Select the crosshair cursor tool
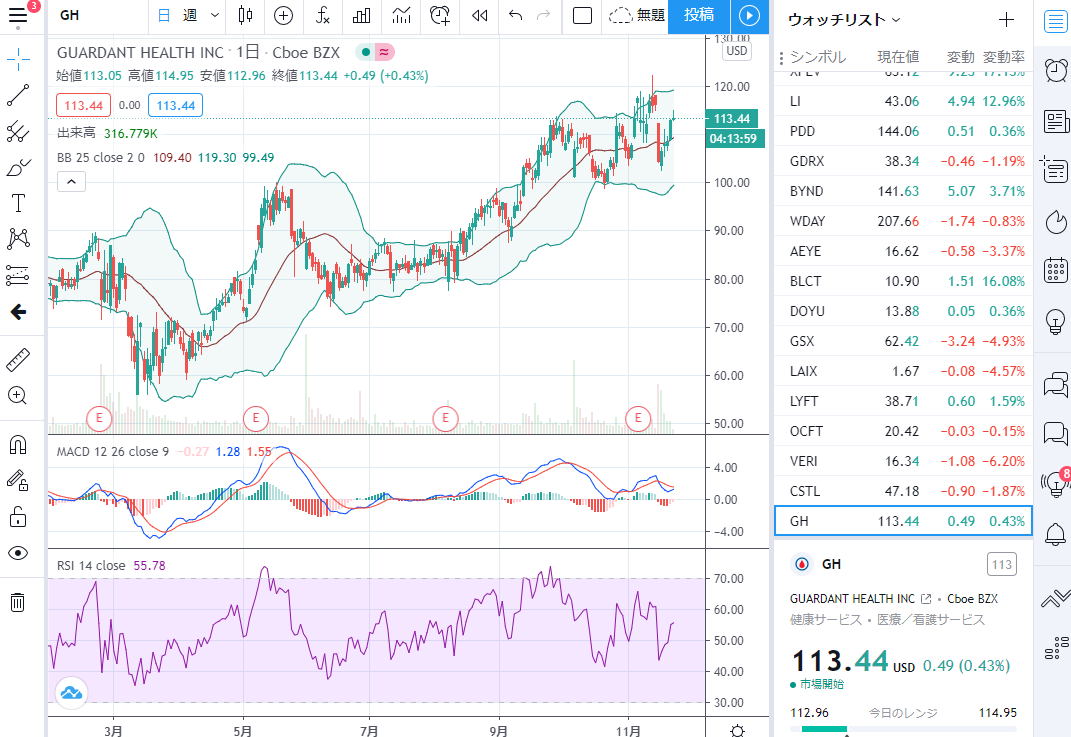The width and height of the screenshot is (1071, 737). (x=18, y=59)
